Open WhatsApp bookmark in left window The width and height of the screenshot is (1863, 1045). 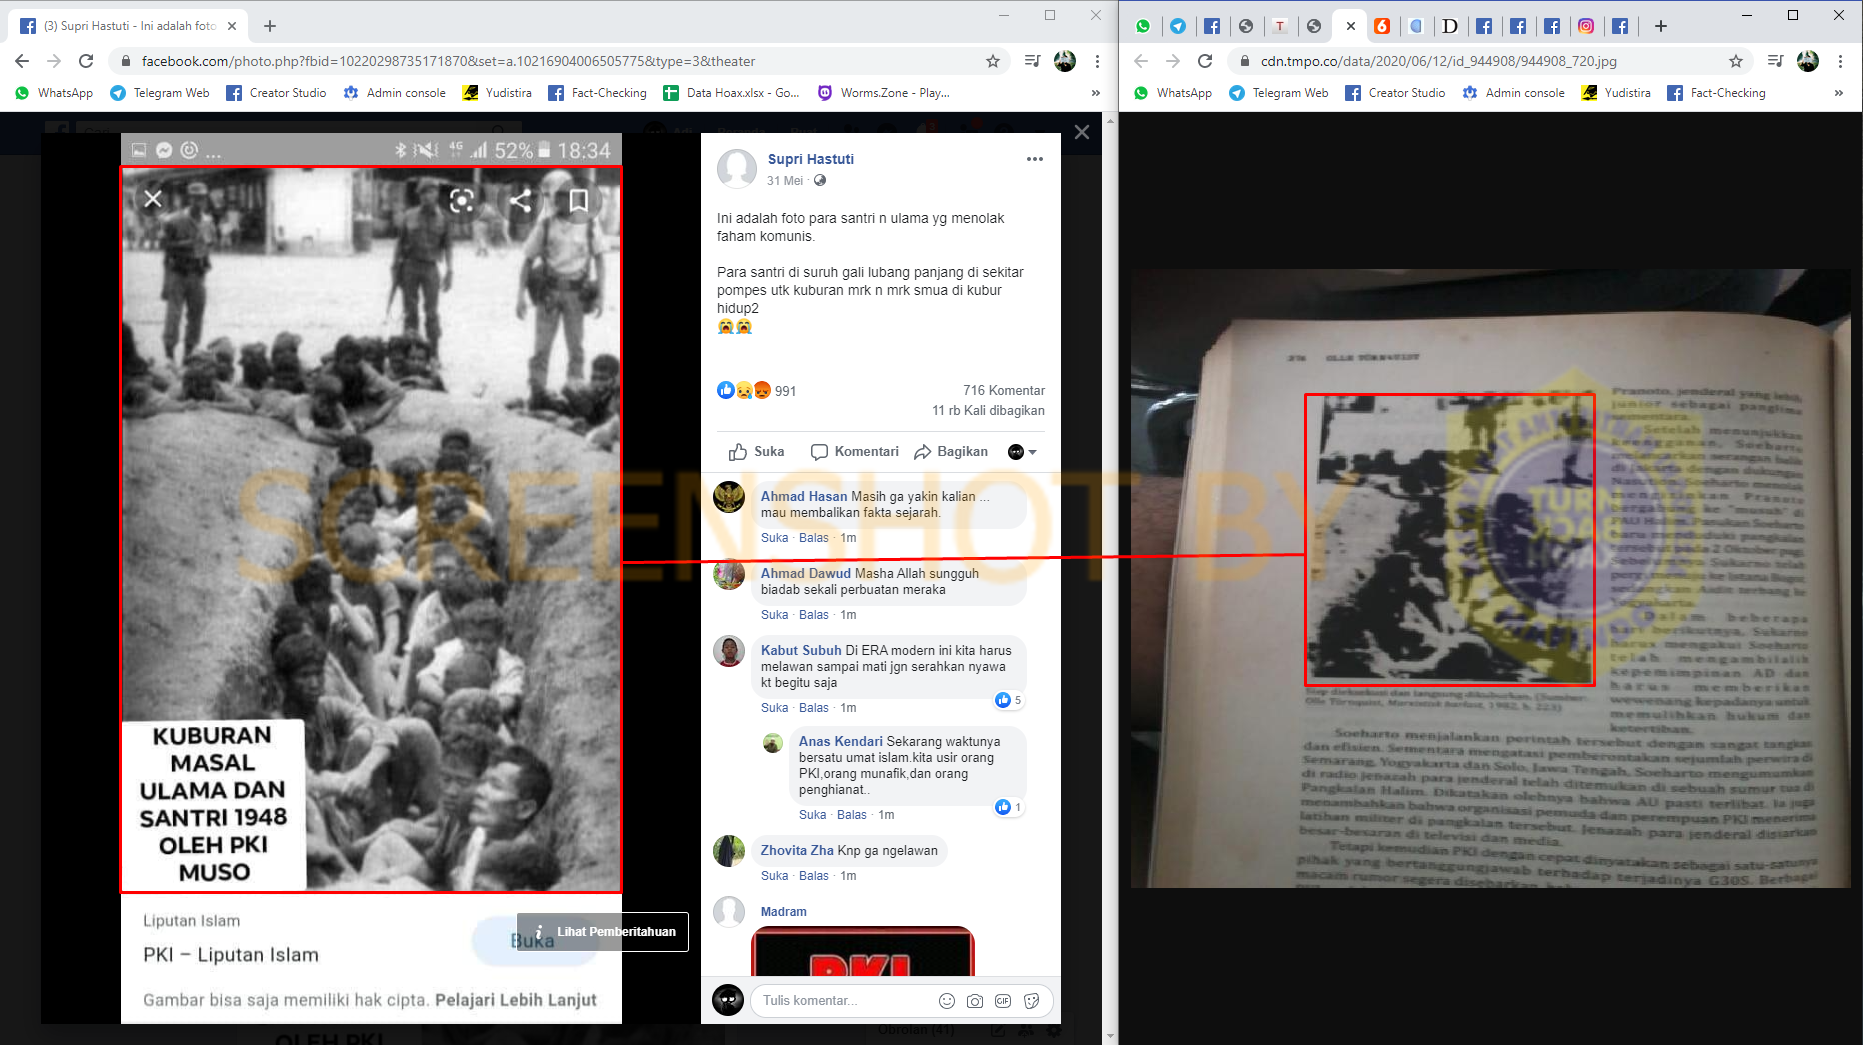tap(54, 93)
